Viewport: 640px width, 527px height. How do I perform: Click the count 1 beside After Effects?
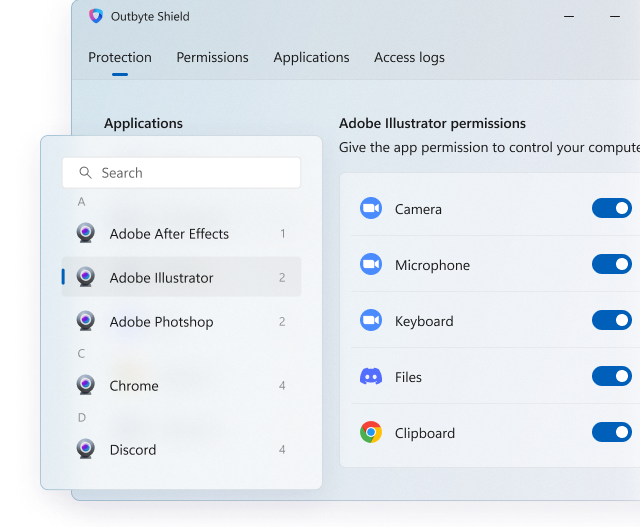click(282, 233)
